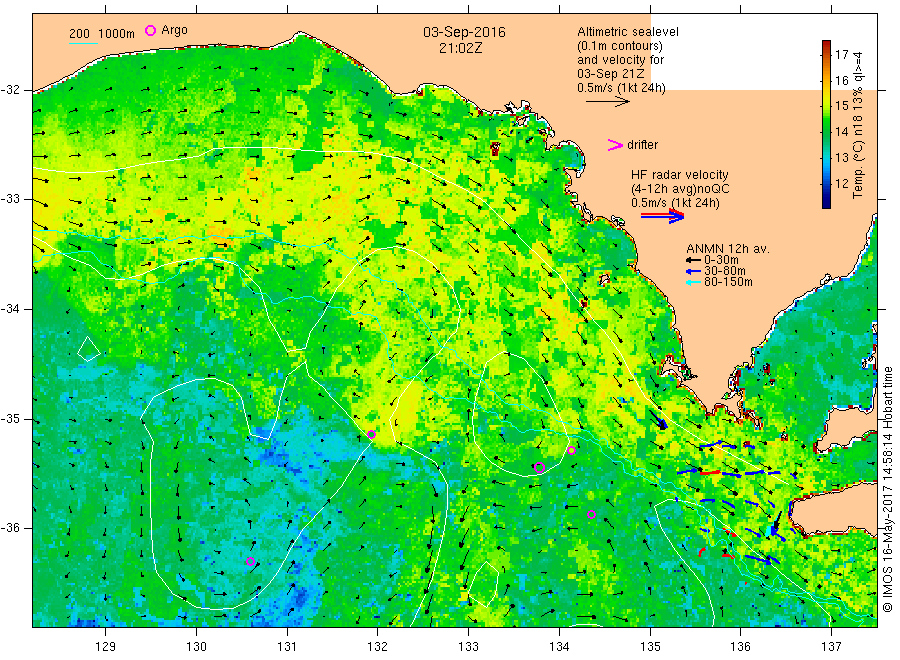The width and height of the screenshot is (900, 660).
Task: Click the 16 tick label on the color bar
Action: 841,80
